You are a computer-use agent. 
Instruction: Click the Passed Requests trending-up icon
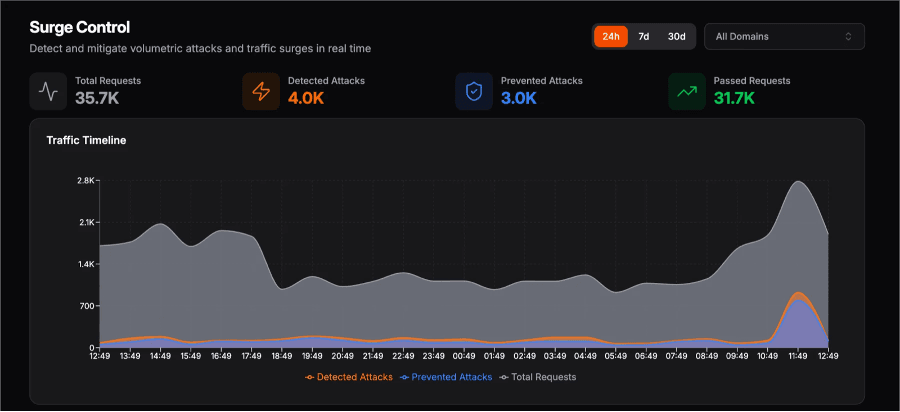click(686, 91)
